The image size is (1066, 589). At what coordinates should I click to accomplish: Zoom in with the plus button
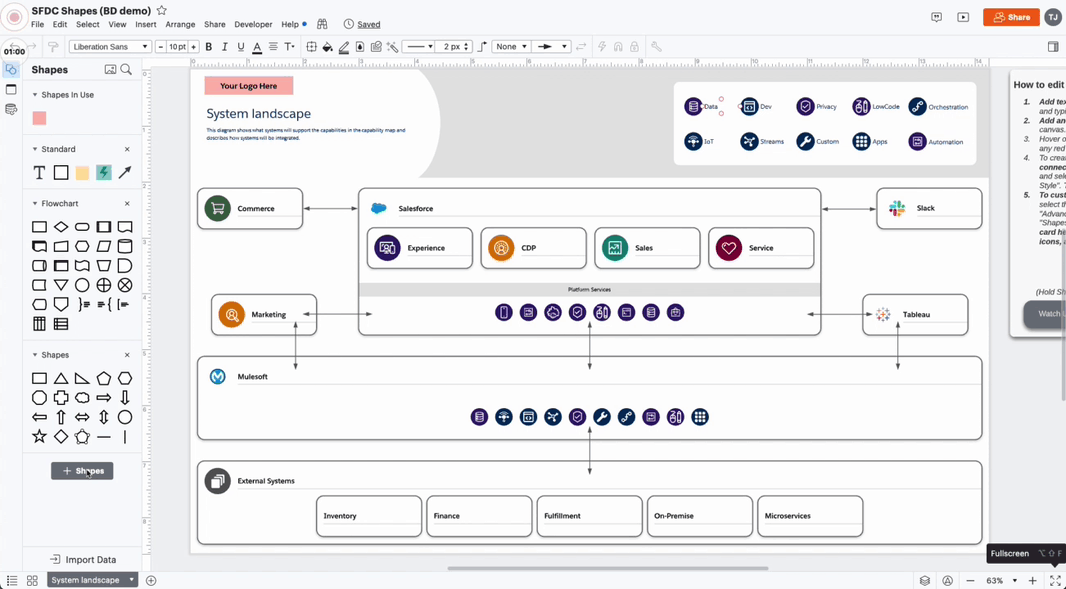click(1032, 581)
